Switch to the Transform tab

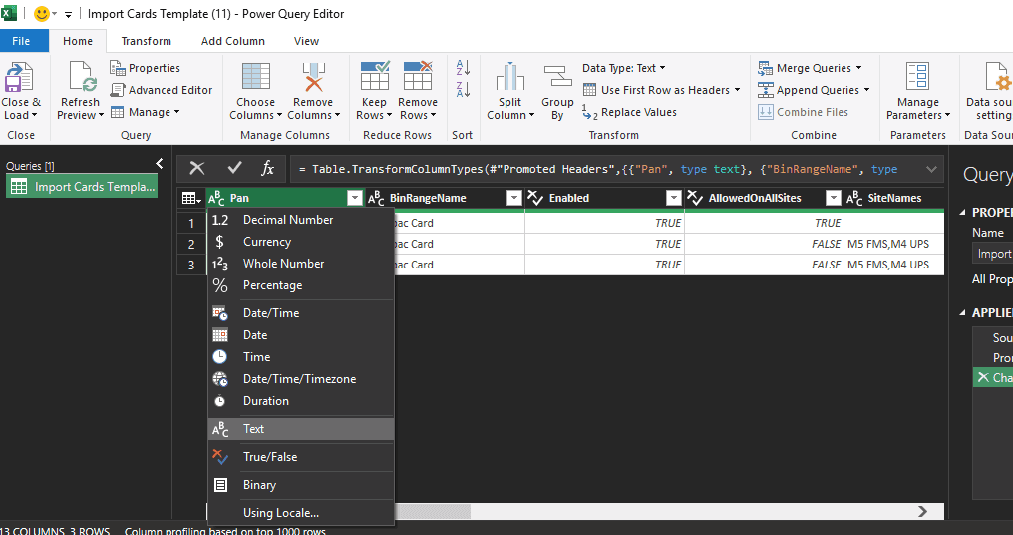pyautogui.click(x=146, y=41)
